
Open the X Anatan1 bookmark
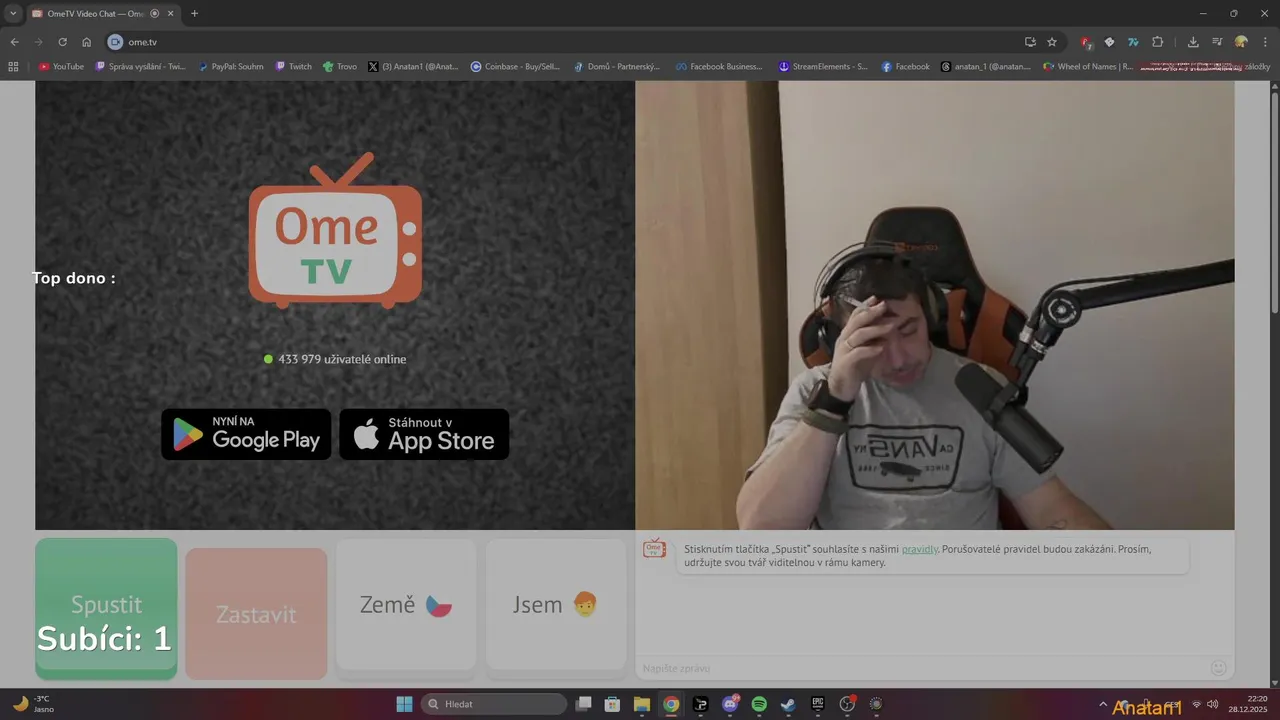pos(413,66)
